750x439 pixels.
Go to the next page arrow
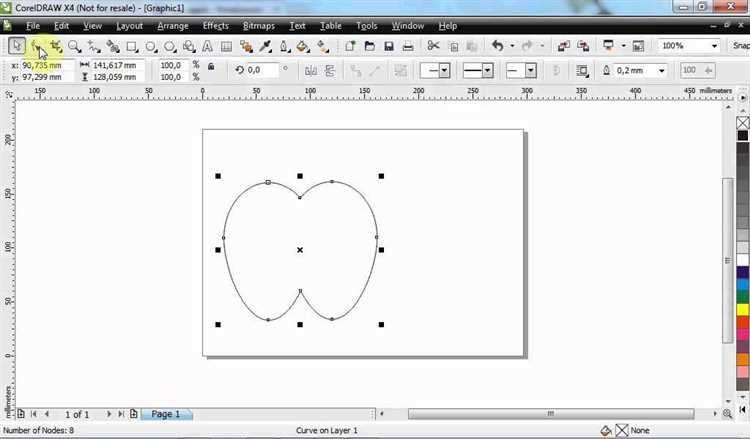(109, 414)
